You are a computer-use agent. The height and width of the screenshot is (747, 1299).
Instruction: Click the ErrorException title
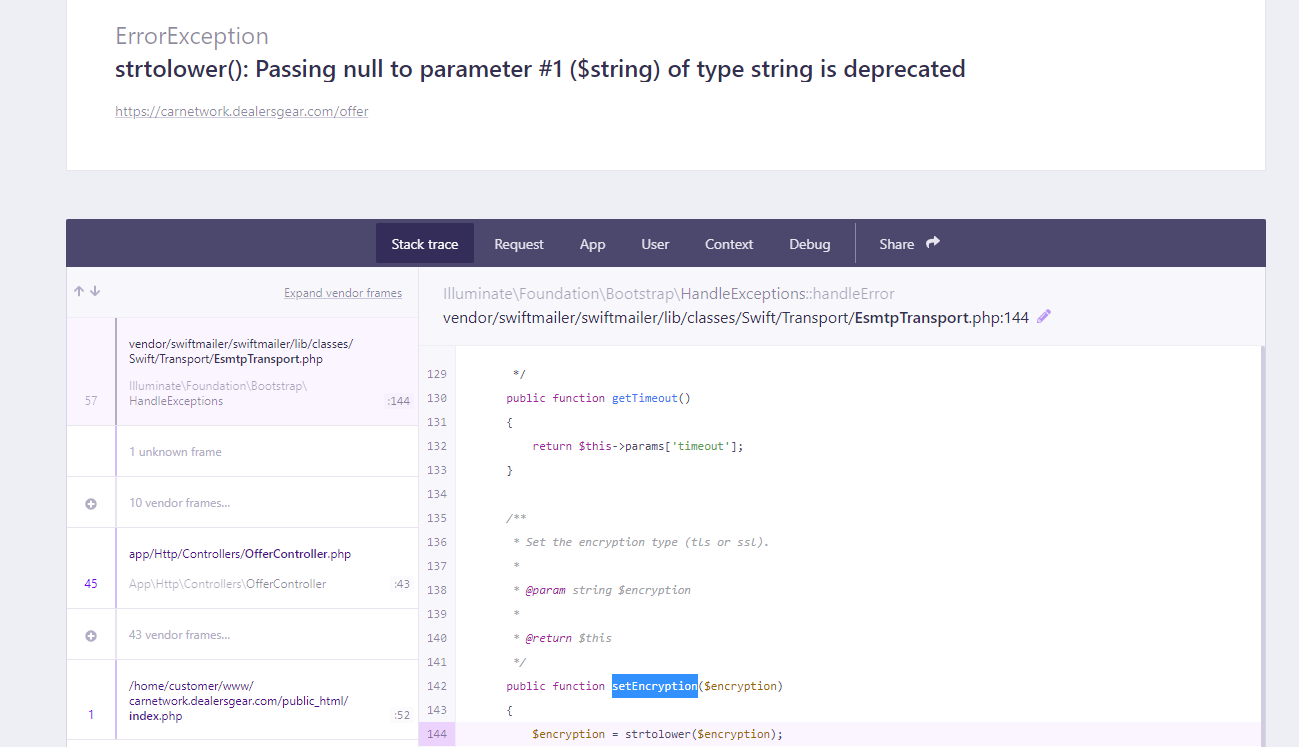coord(192,36)
